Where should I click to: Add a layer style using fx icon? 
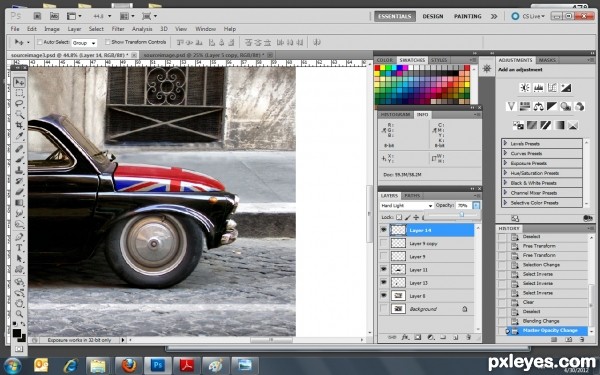coord(405,338)
